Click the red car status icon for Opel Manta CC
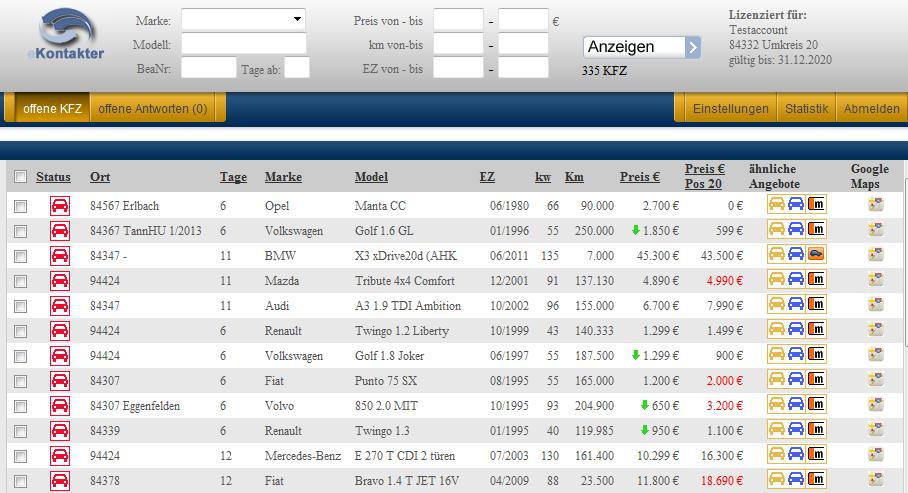This screenshot has width=908, height=493. [60, 206]
